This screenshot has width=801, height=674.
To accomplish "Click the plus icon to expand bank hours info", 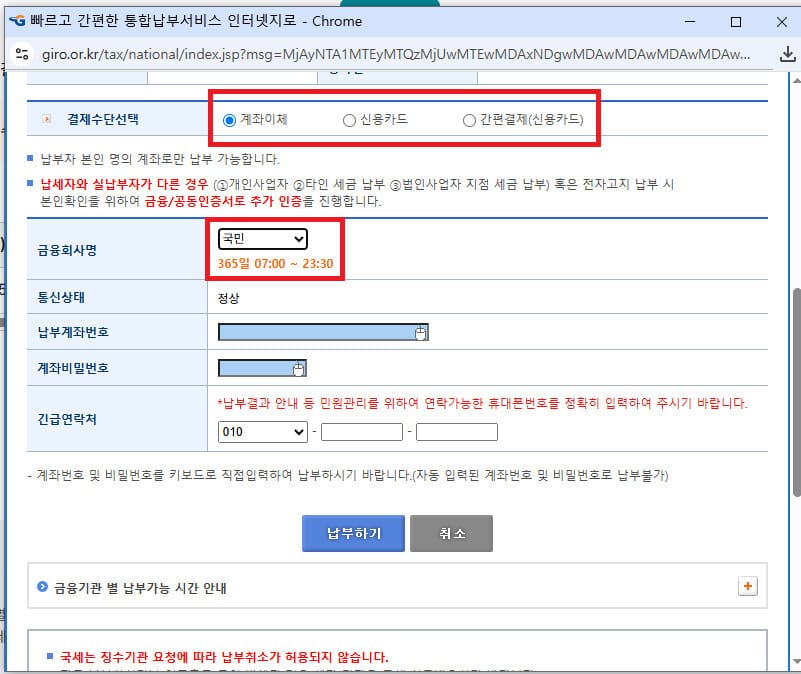I will coord(748,587).
